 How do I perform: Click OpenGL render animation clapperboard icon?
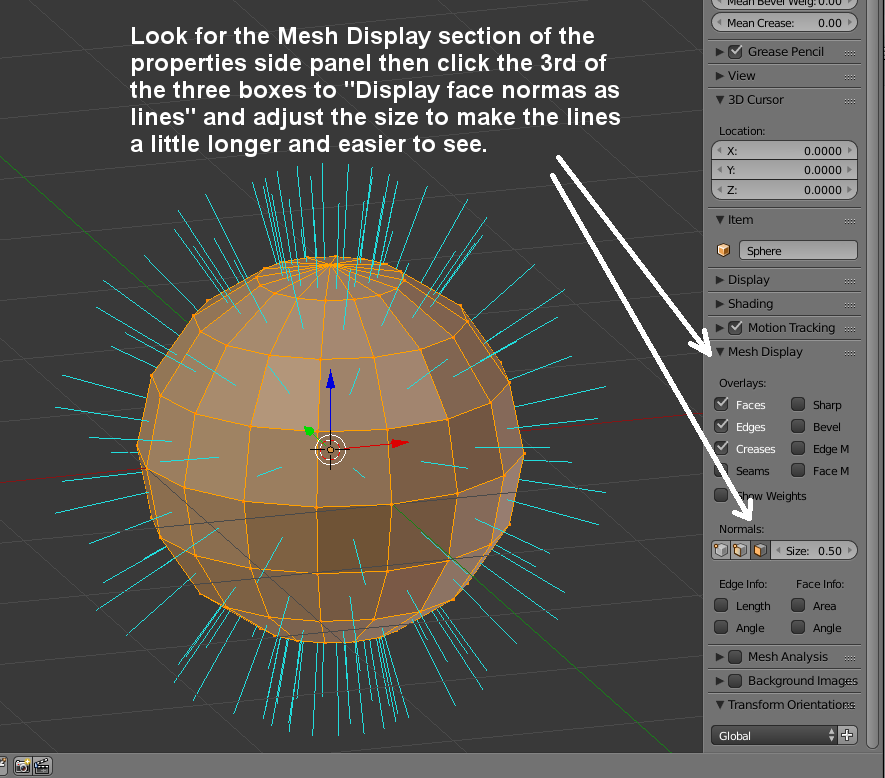pyautogui.click(x=42, y=766)
